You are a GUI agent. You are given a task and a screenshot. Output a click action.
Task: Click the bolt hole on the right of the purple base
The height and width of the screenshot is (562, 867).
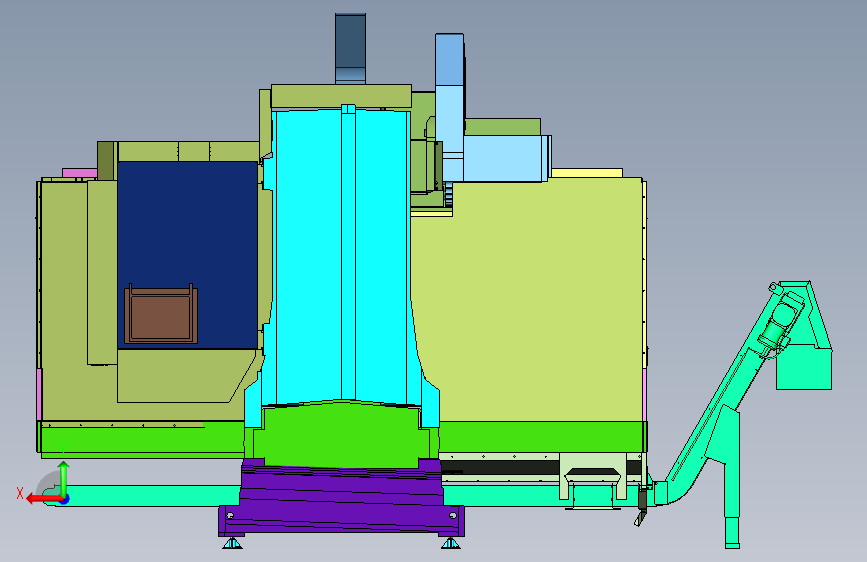point(453,516)
